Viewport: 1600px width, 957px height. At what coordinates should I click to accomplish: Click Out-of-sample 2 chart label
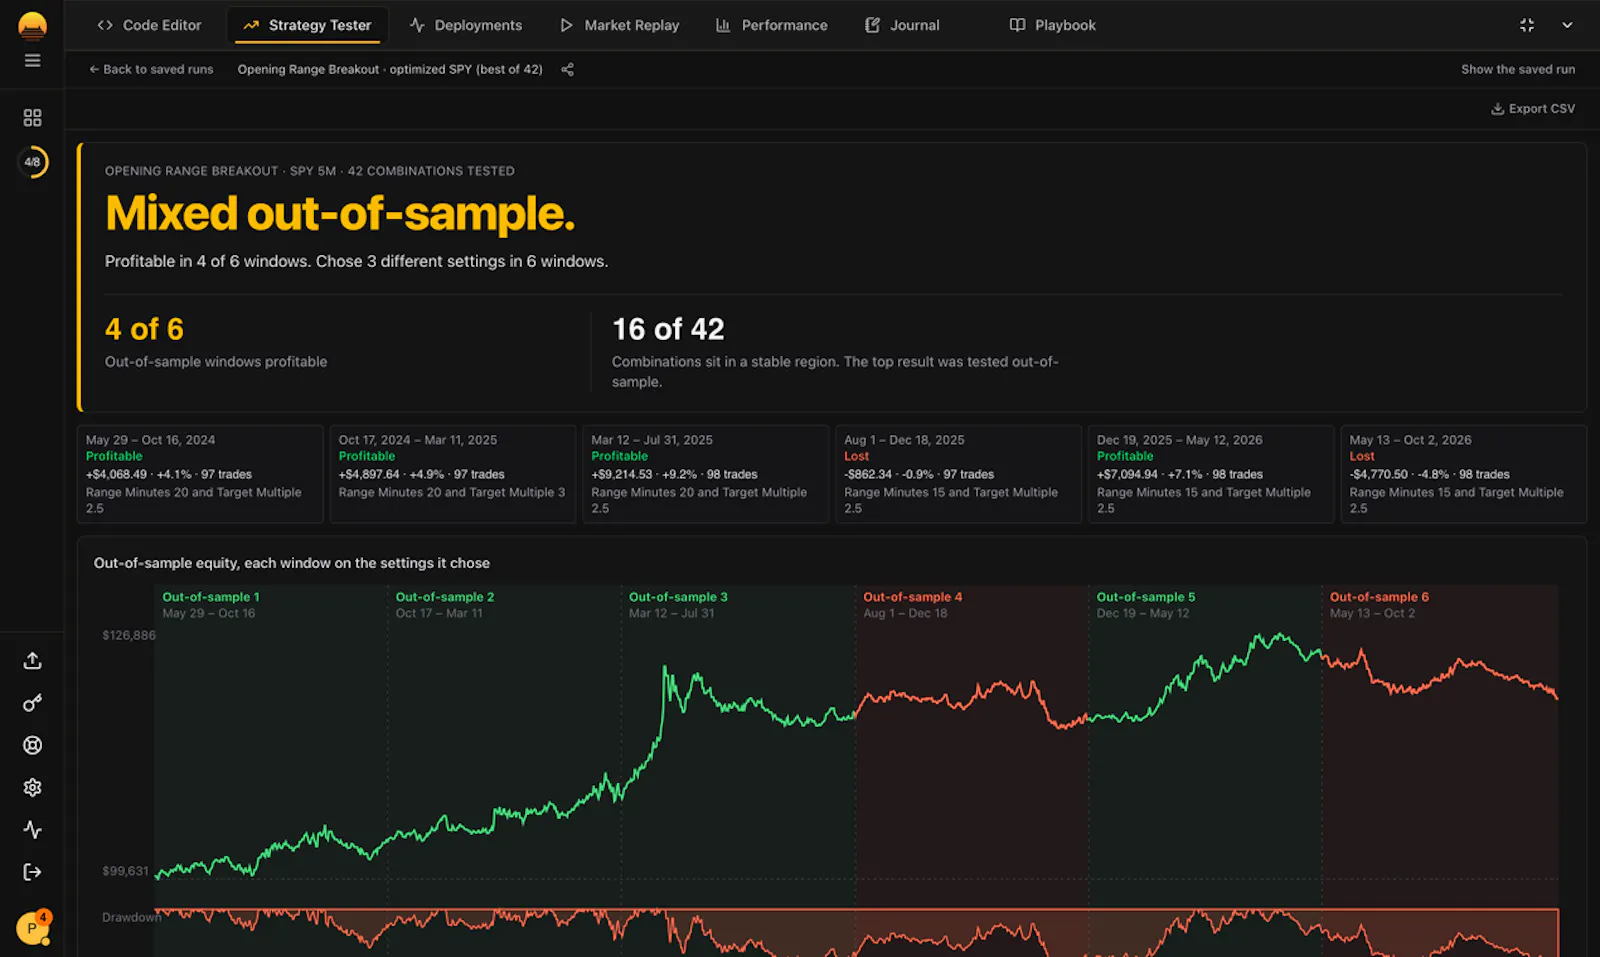pyautogui.click(x=445, y=597)
